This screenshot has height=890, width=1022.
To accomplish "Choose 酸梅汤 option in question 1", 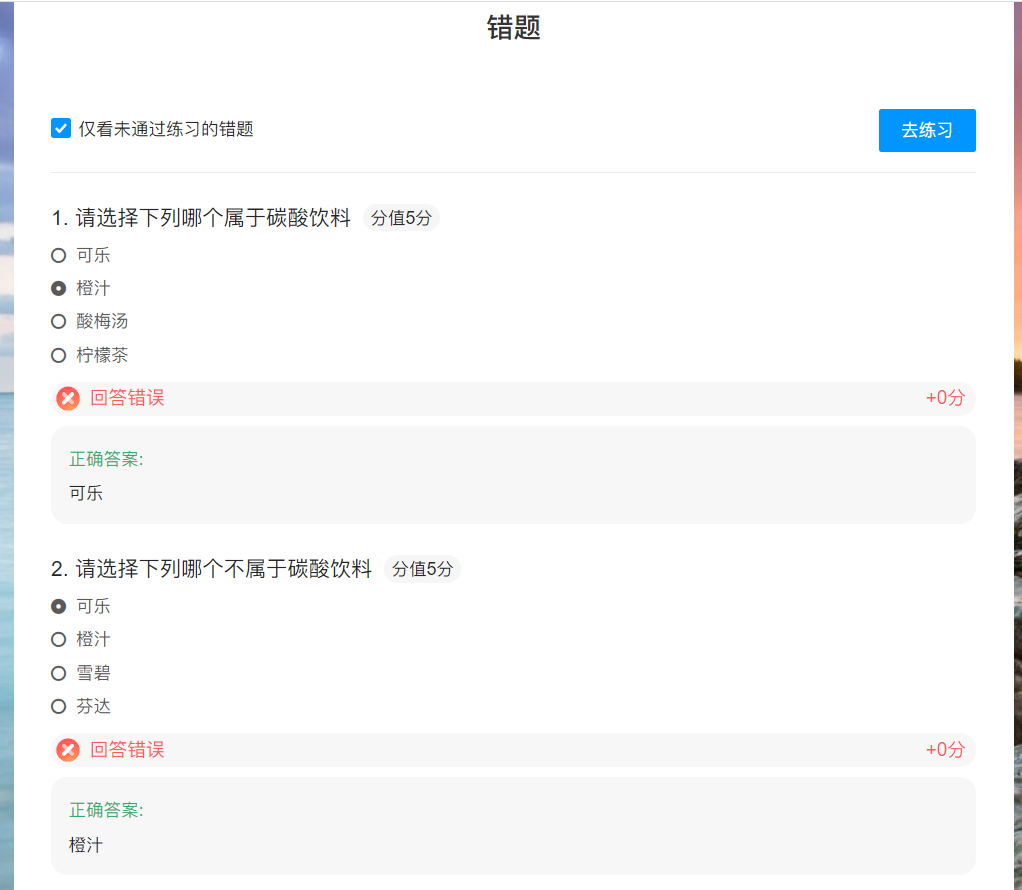I will point(59,321).
